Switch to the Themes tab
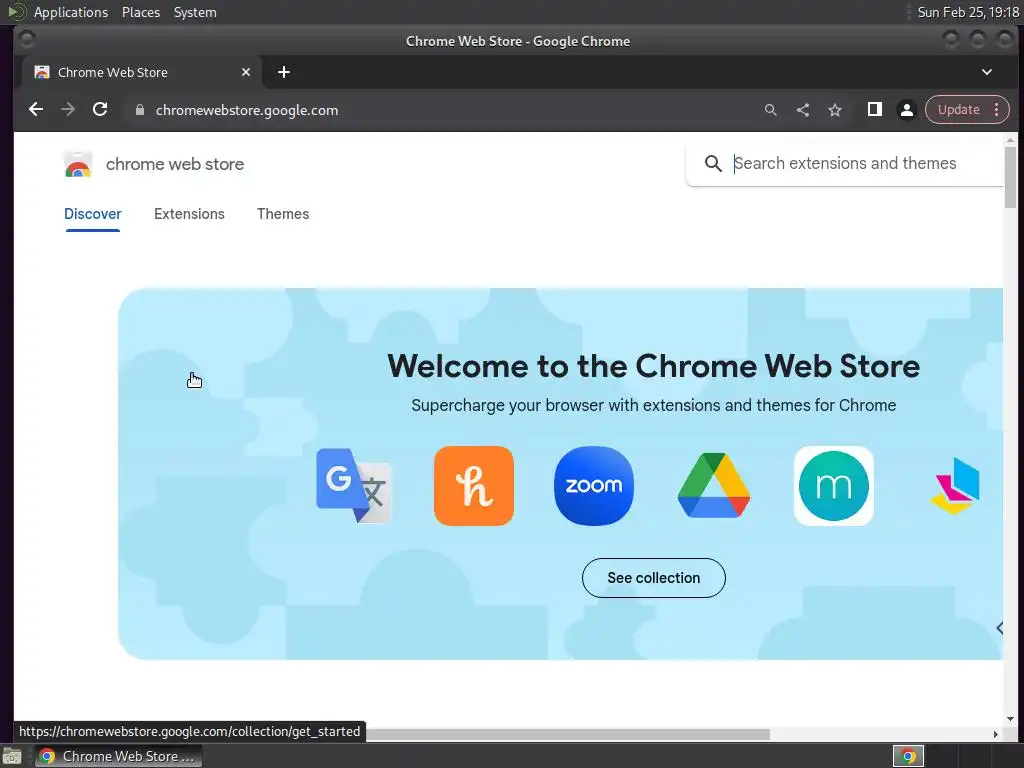Screen dimensions: 1024x768 [283, 214]
